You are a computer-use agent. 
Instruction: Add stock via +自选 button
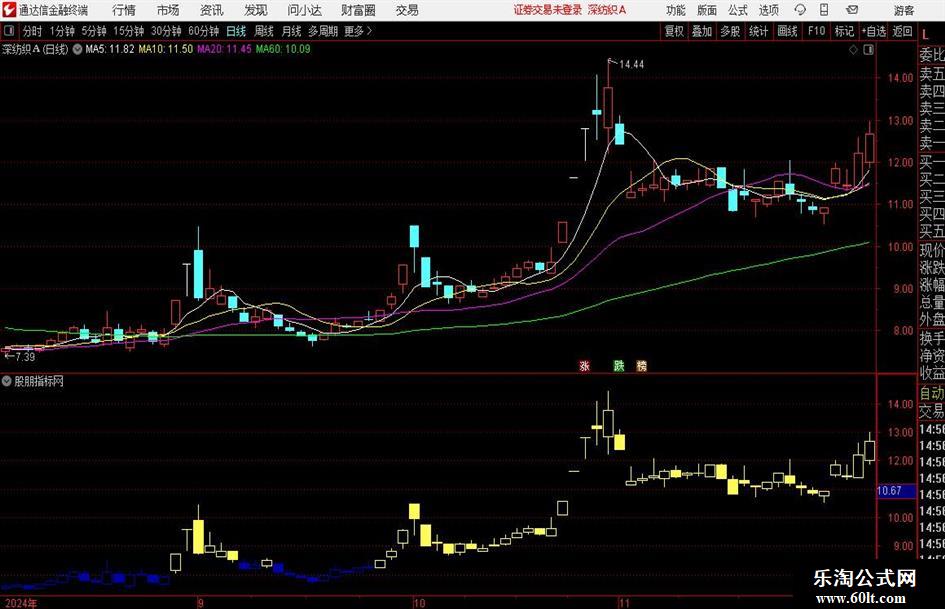pyautogui.click(x=873, y=31)
